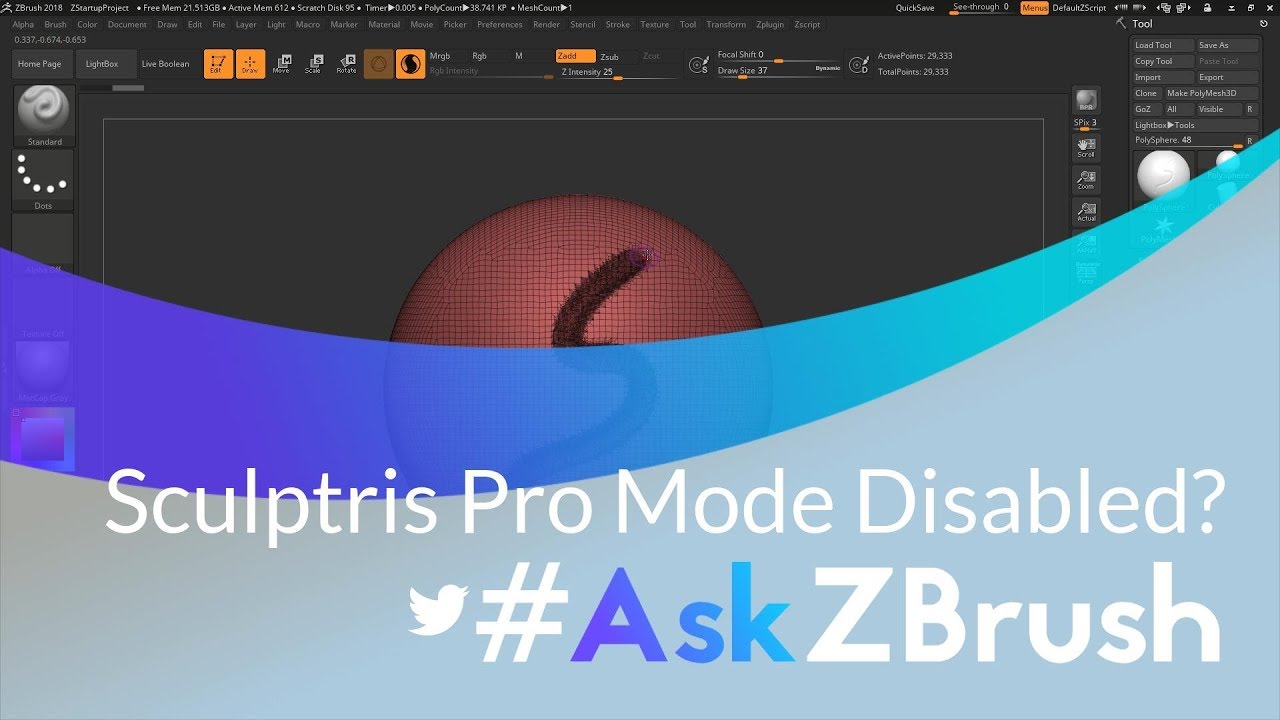Open the Stroke menu
This screenshot has width=1280, height=720.
tap(618, 24)
